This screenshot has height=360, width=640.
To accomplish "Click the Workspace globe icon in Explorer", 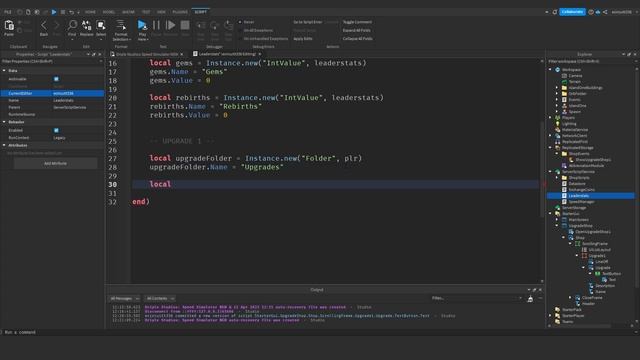I will pos(558,70).
